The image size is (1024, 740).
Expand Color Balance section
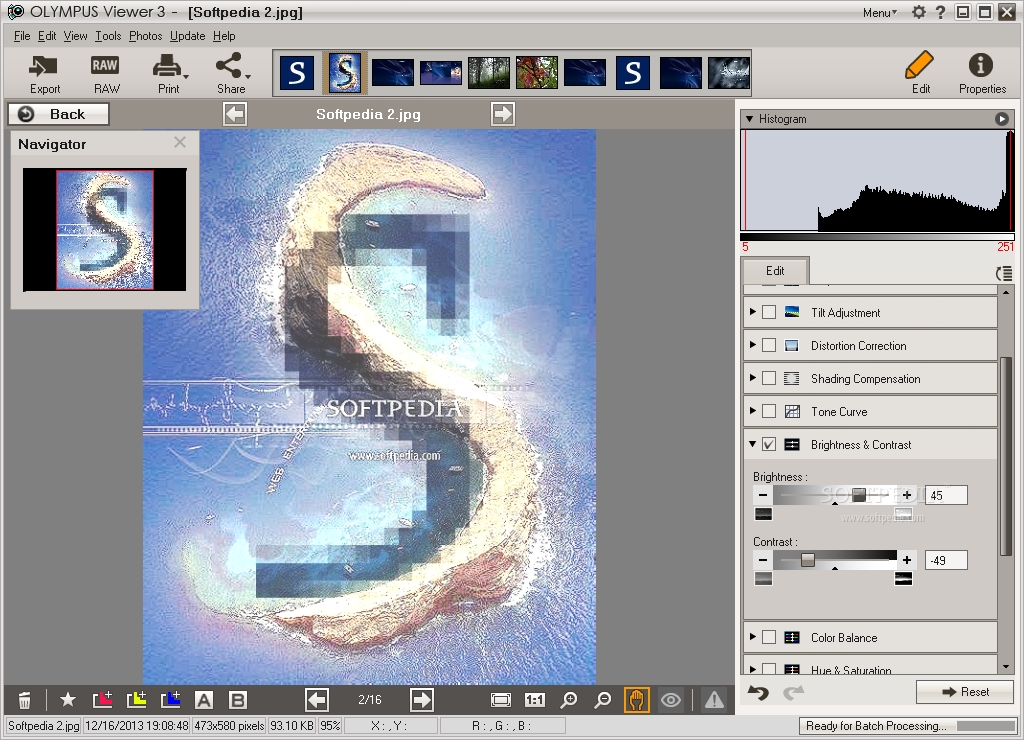tap(752, 636)
